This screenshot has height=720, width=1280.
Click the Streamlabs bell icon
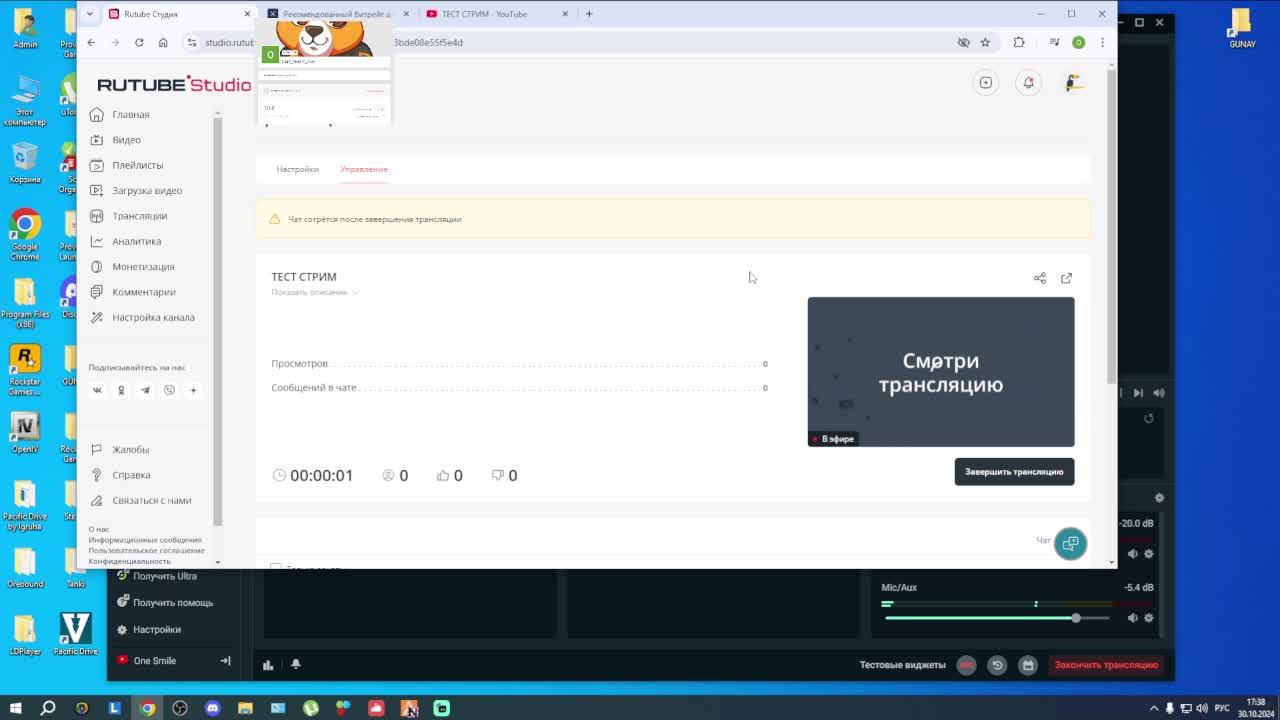click(296, 664)
